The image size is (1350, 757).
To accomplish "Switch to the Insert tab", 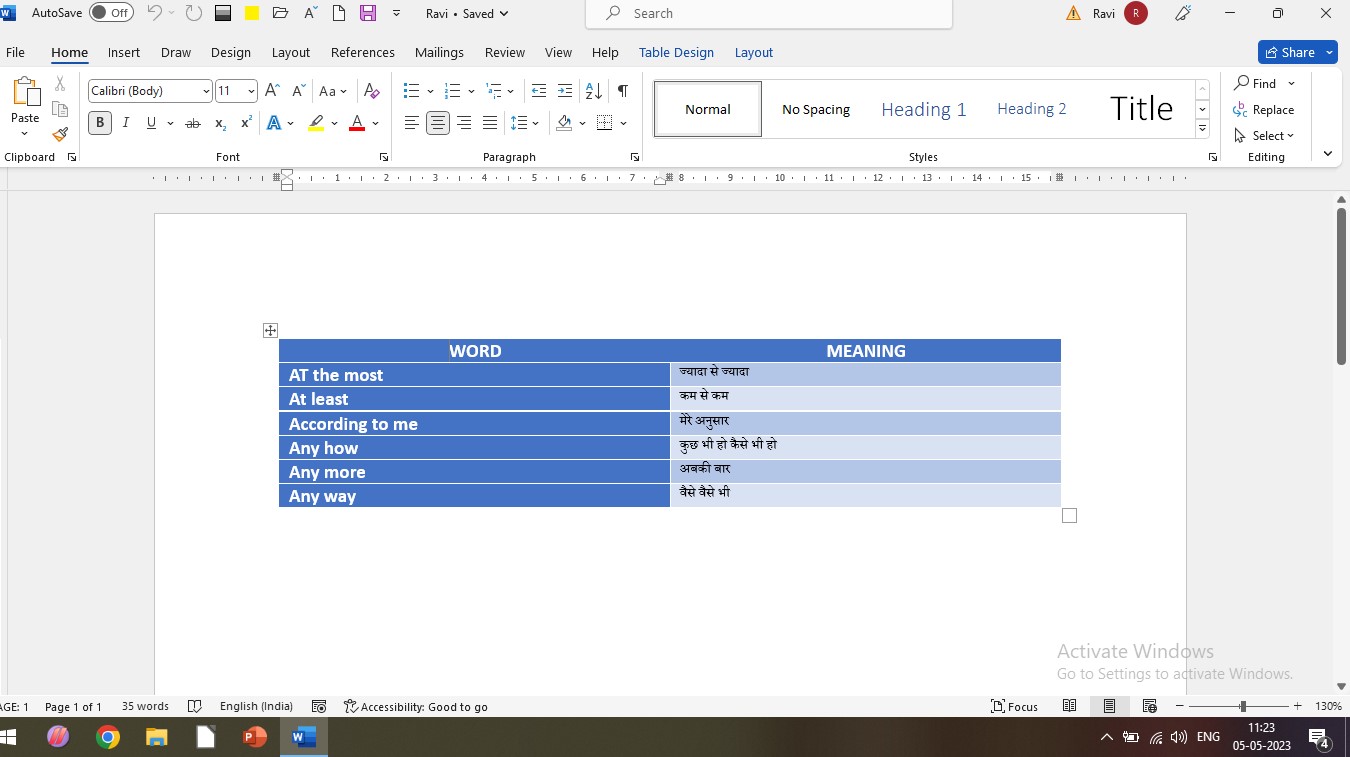I will [124, 52].
